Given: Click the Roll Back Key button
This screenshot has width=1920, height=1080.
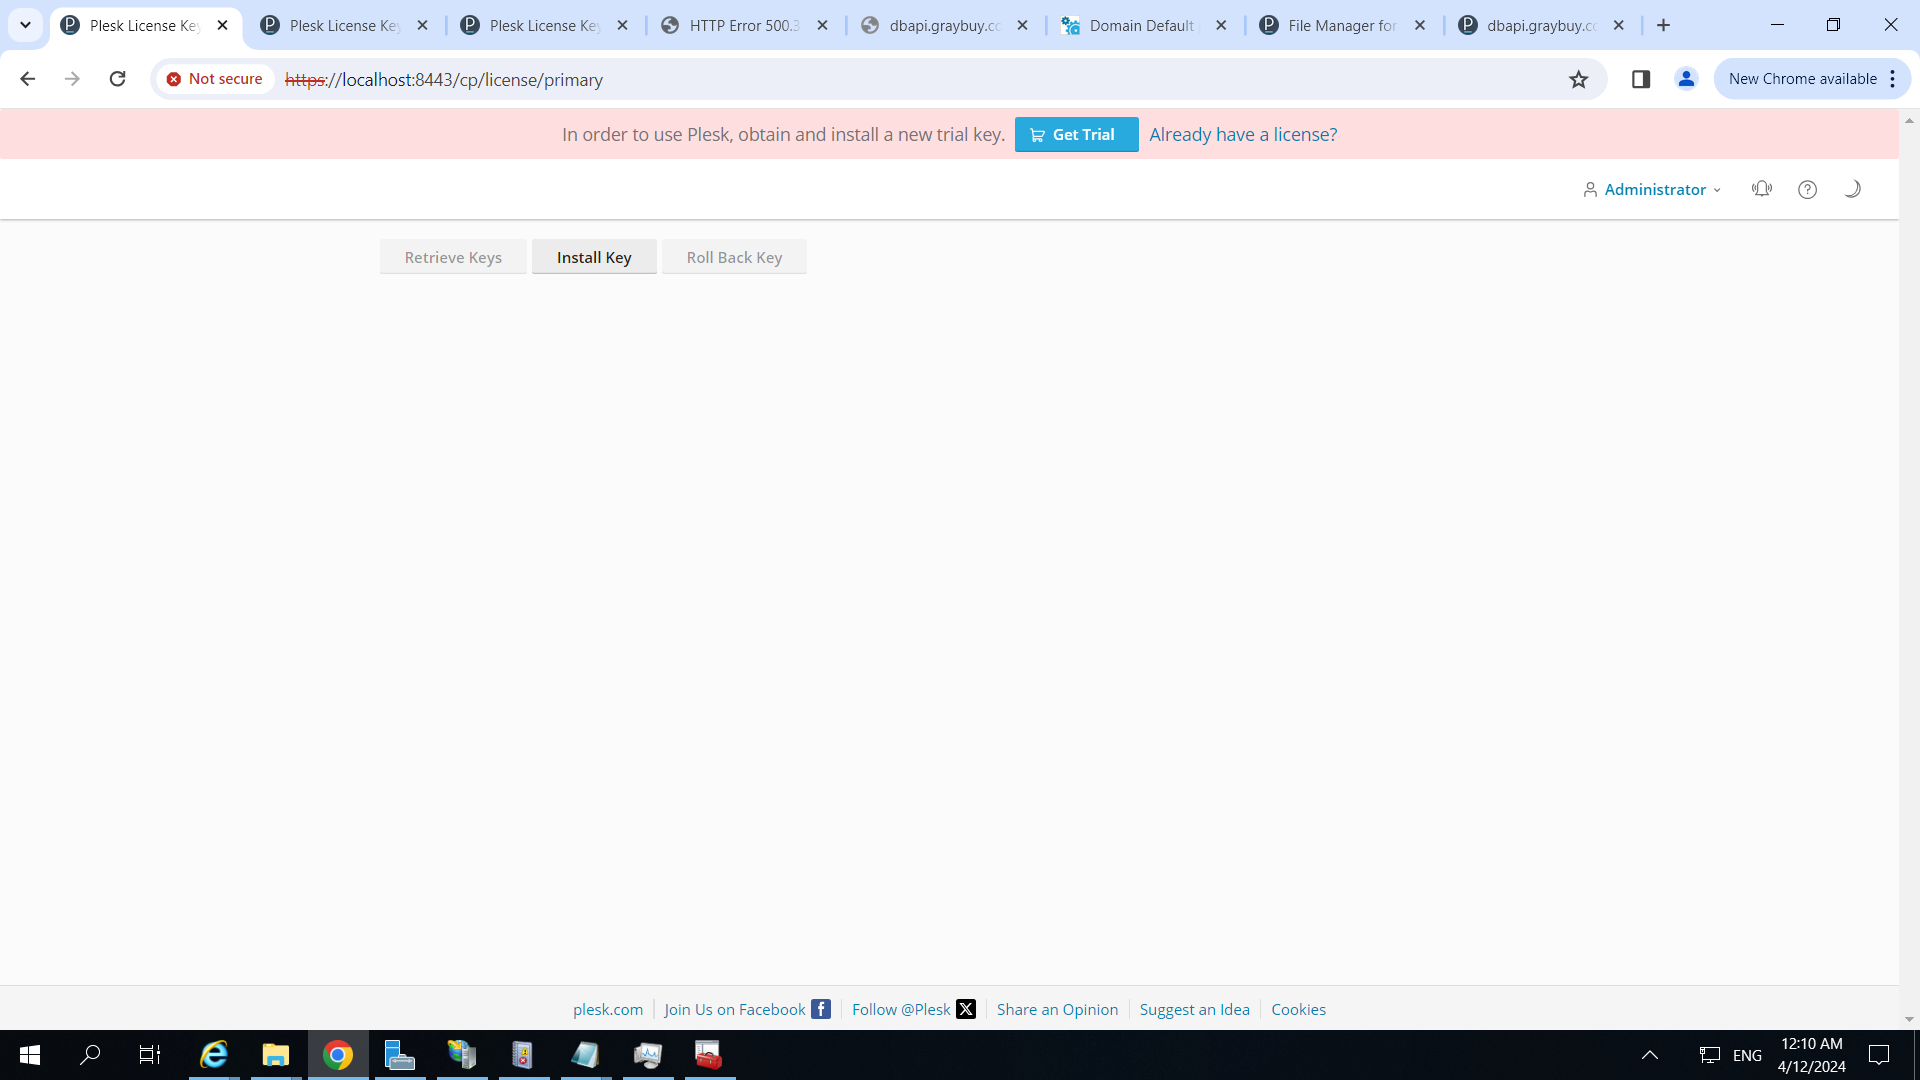Looking at the screenshot, I should pos(734,257).
